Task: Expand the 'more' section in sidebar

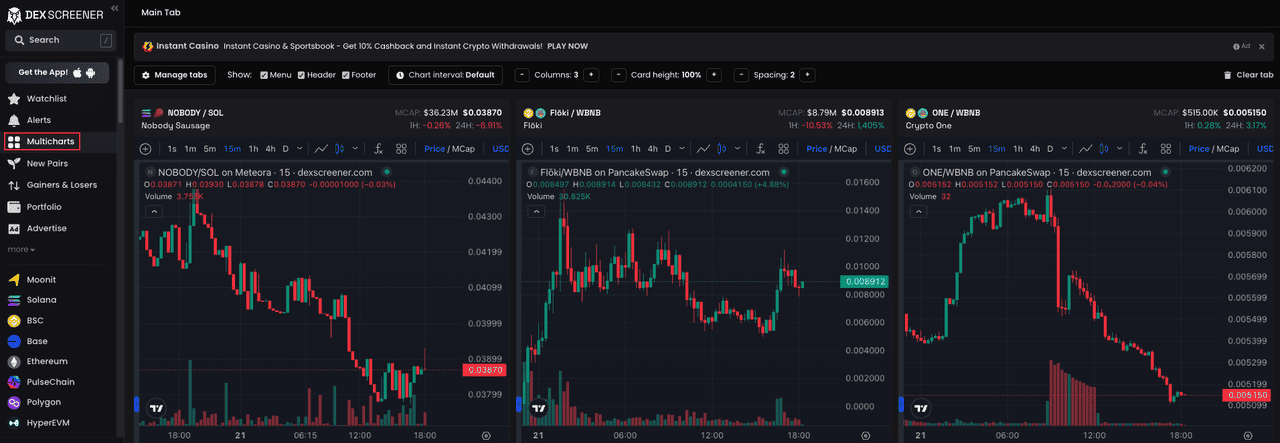Action: click(21, 249)
